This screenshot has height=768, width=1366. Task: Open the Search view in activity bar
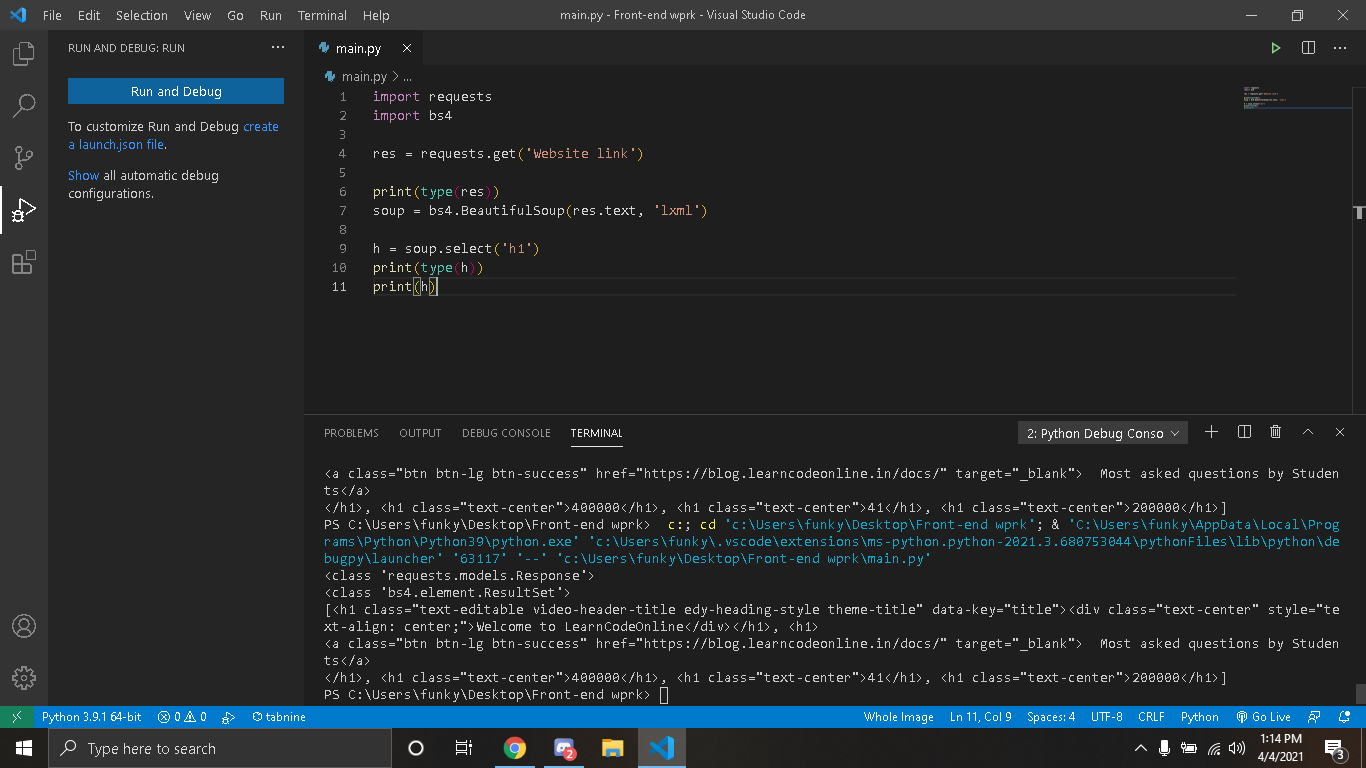(24, 106)
